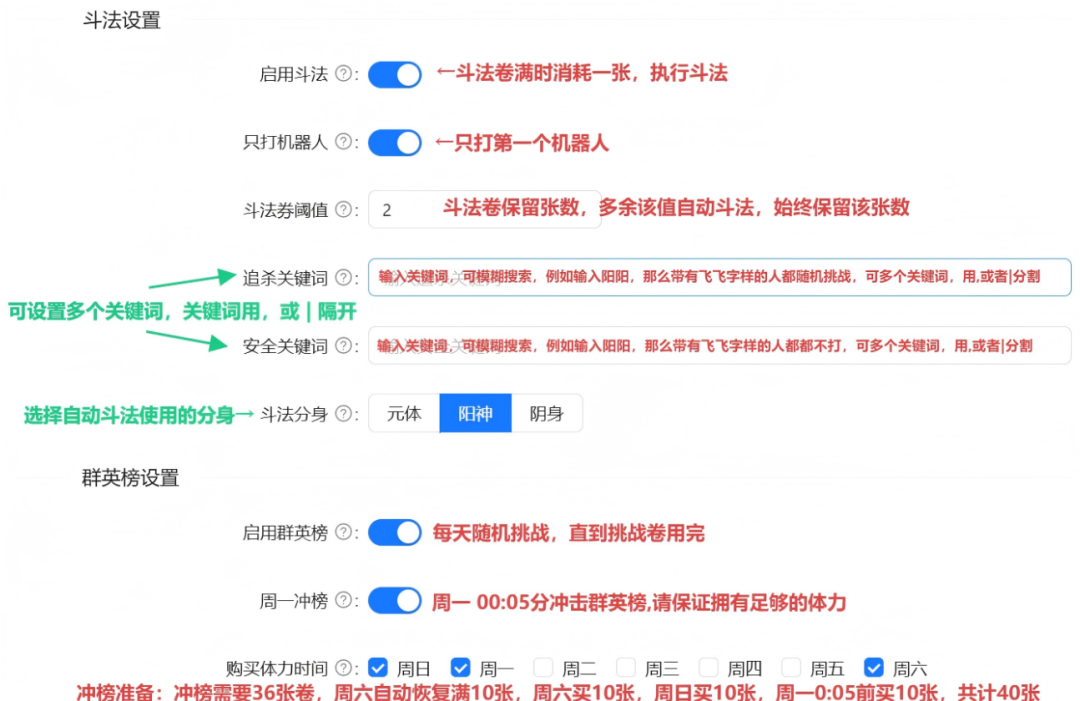
Task: Select 元体 as 斗法分身
Action: (x=404, y=414)
